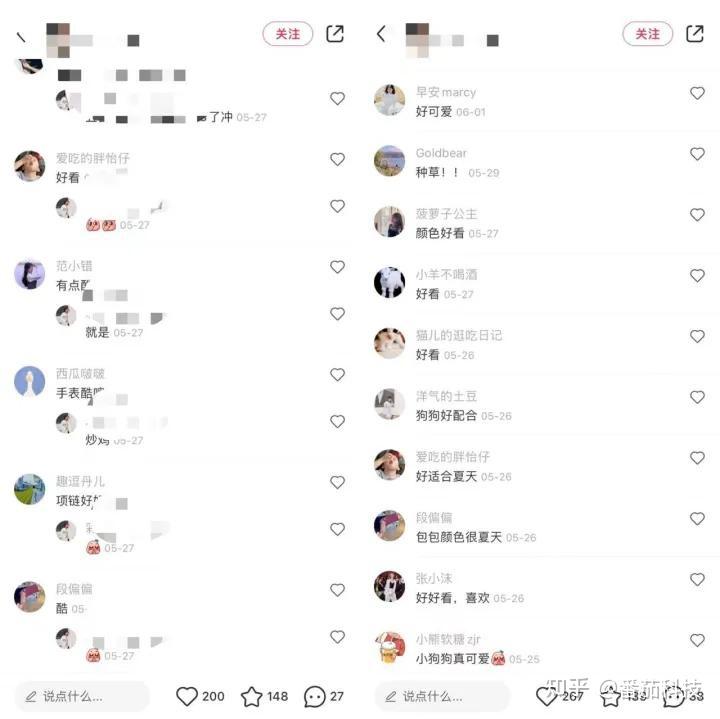The width and height of the screenshot is (720, 719).
Task: Like Goldbear's comment 种草
Action: [698, 154]
